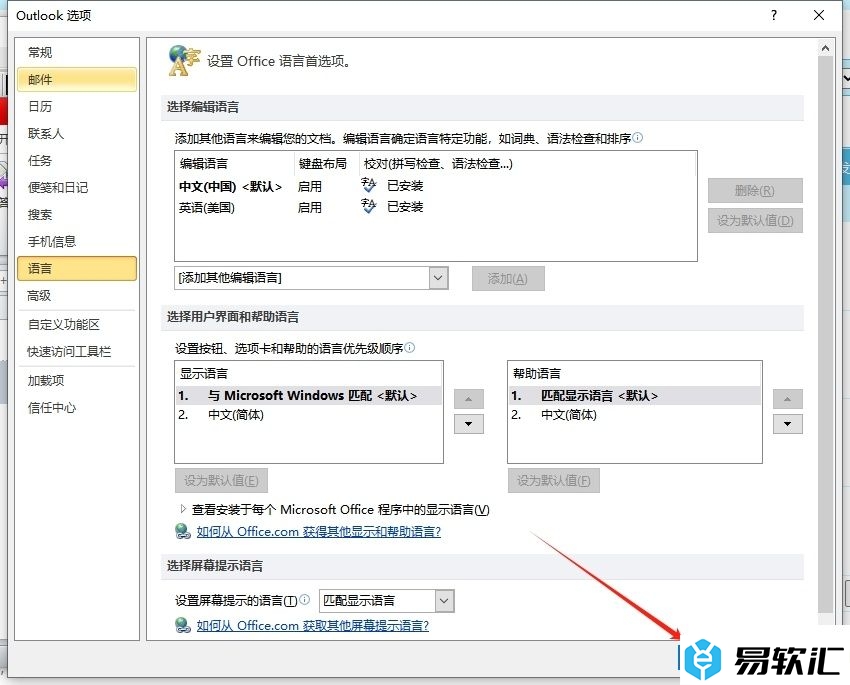Go to the 日历 options page

[x=76, y=107]
